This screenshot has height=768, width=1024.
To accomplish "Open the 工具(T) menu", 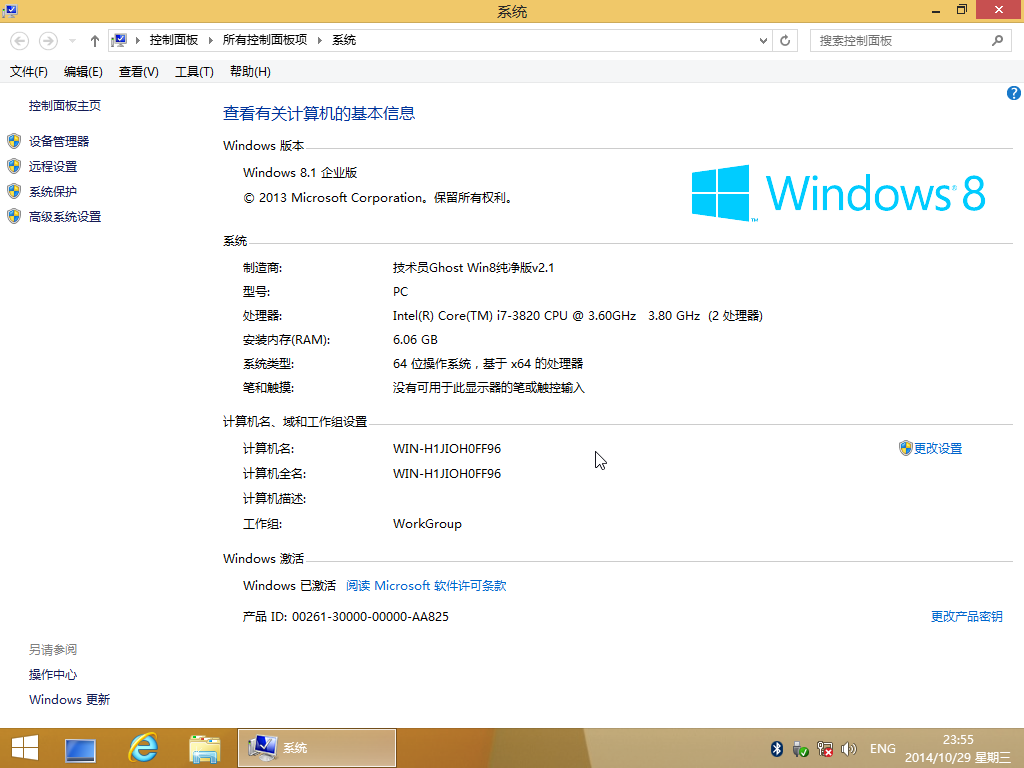I will 194,72.
